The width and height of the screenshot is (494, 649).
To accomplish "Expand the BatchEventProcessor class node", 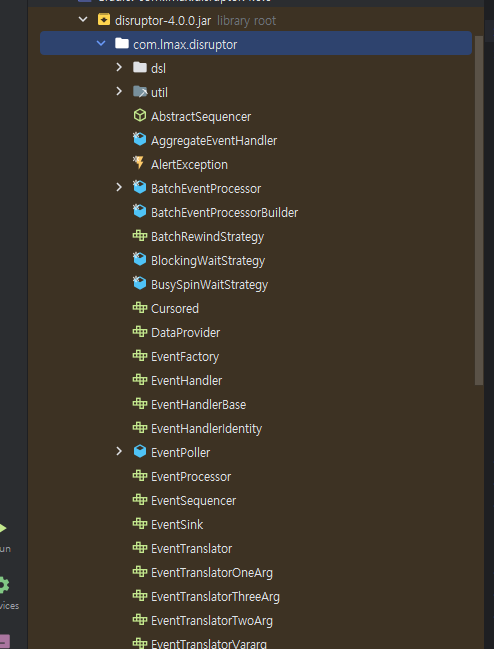I will [119, 187].
